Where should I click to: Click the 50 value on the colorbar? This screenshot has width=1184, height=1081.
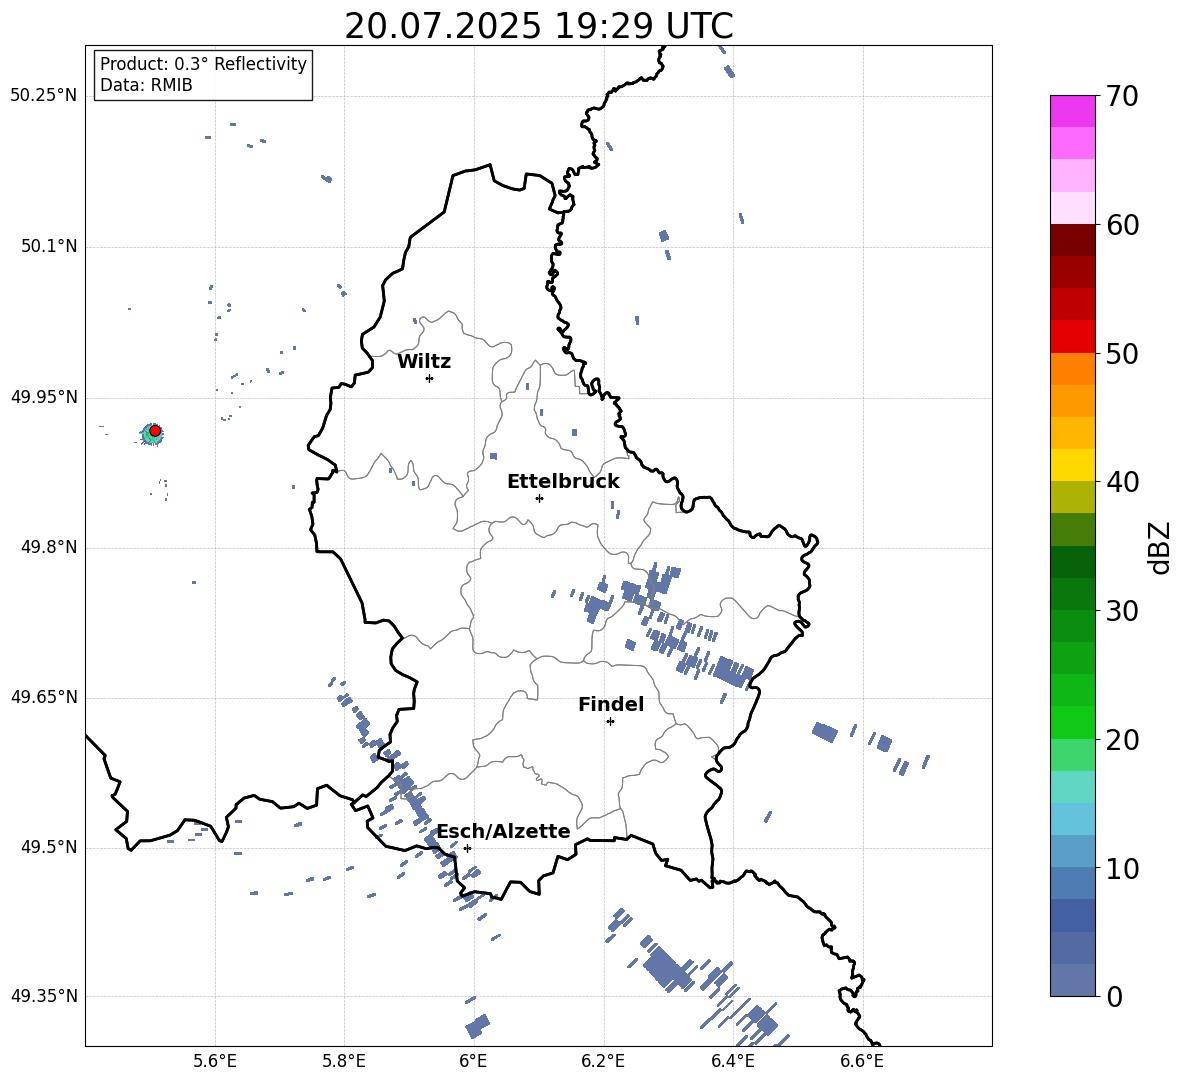[x=1122, y=354]
